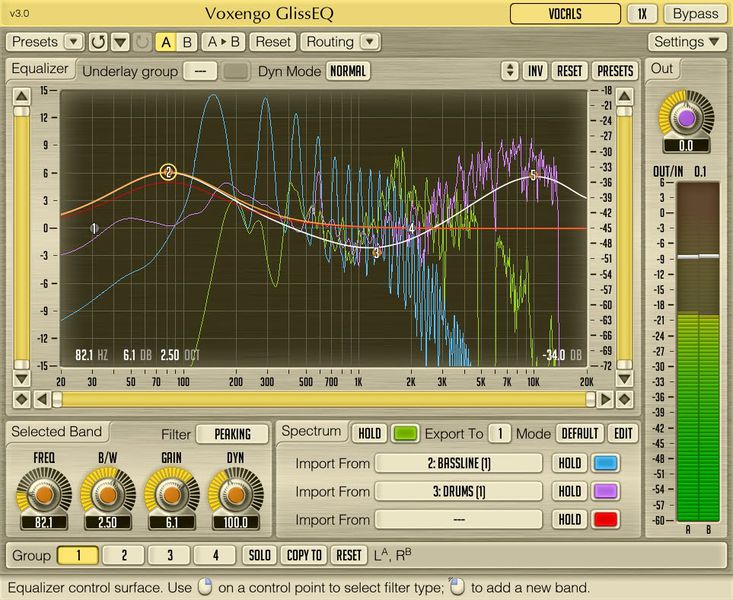
Task: Click the equalizer zoom up-down arrows icon
Action: point(510,71)
